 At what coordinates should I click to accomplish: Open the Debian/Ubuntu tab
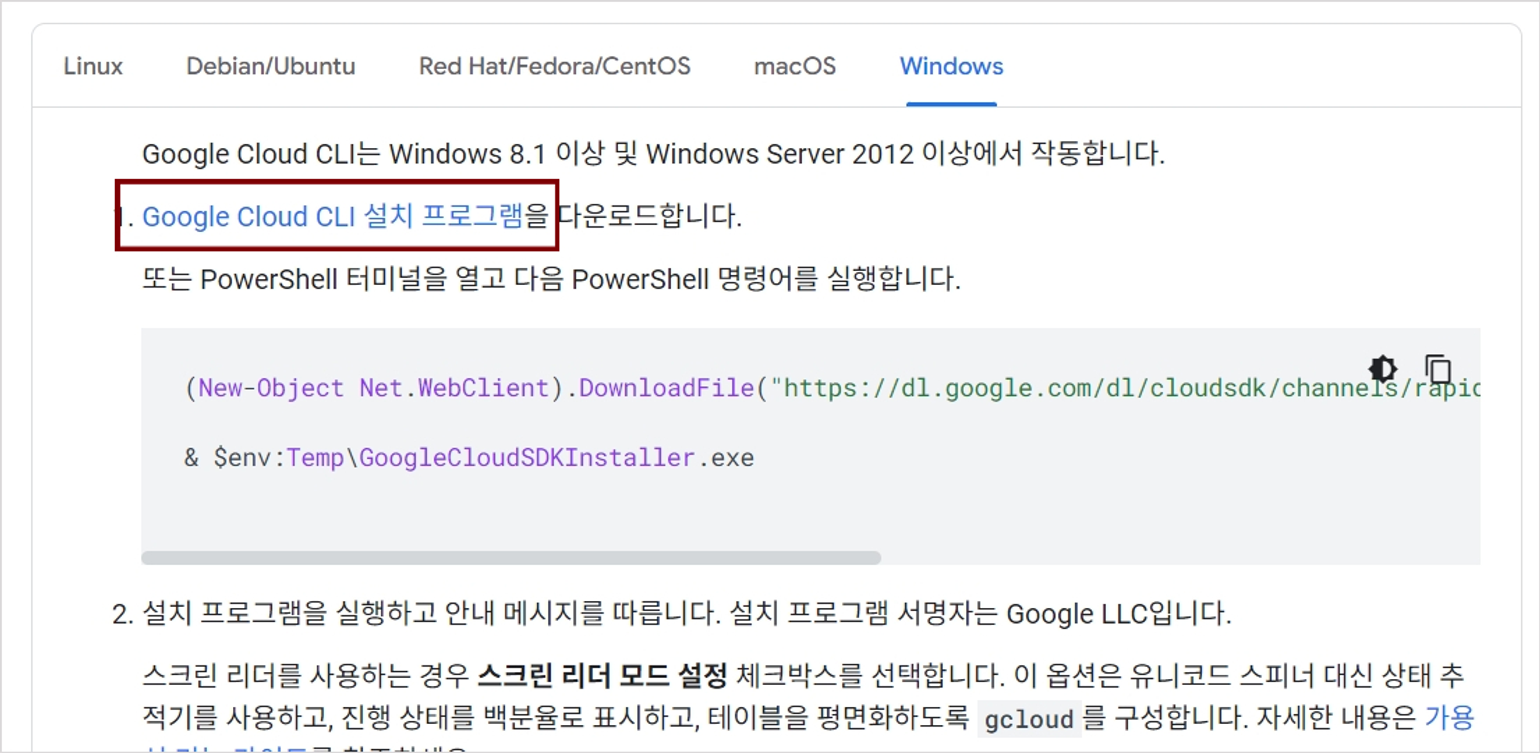point(271,67)
